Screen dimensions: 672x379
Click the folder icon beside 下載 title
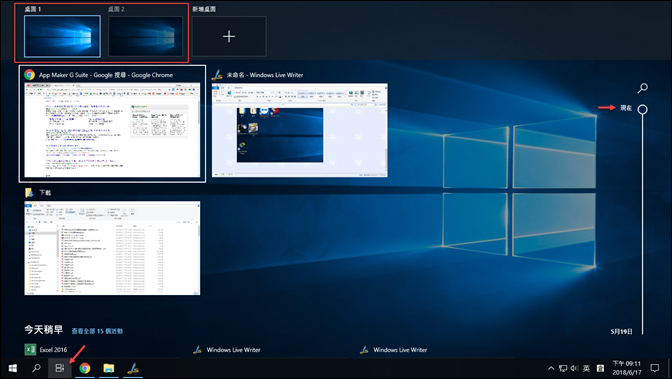(x=29, y=193)
